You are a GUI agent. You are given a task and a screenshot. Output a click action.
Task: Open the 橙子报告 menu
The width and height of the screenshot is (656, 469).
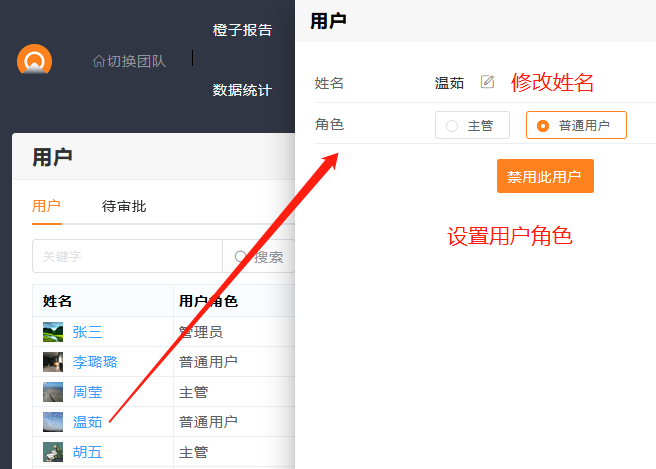point(242,30)
